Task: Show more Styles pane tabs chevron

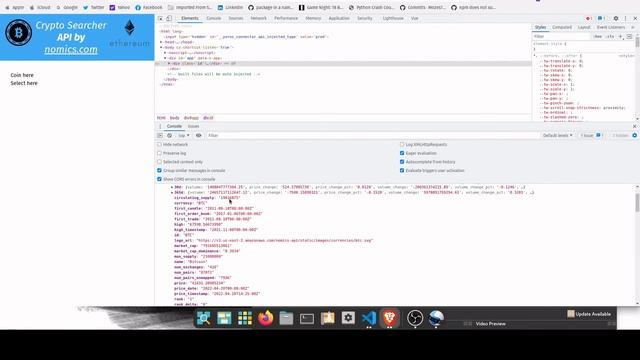Action: [633, 27]
